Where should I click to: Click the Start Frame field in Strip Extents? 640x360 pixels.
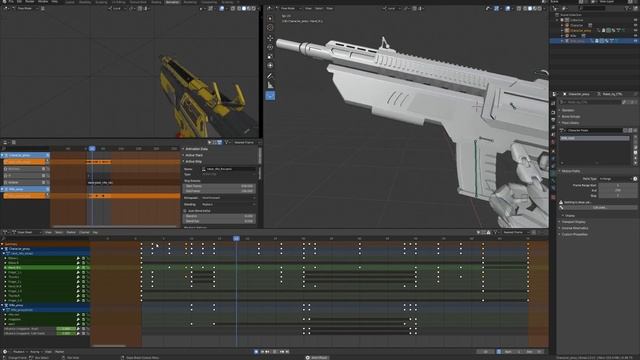pyautogui.click(x=220, y=186)
